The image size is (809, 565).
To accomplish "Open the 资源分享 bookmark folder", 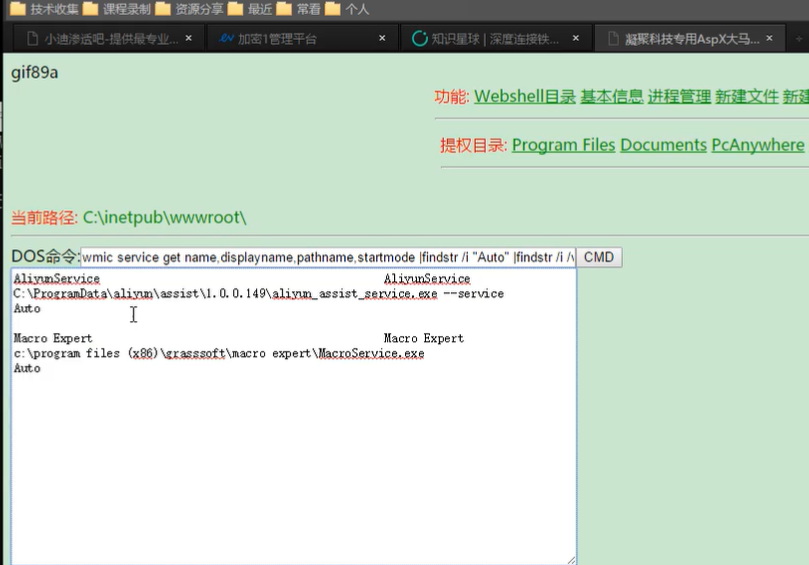I will click(189, 9).
